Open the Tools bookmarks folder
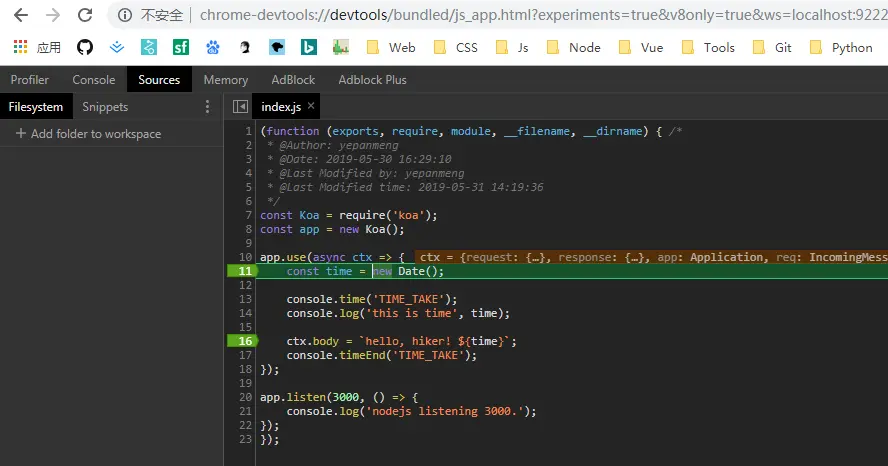The height and width of the screenshot is (466, 888). tap(708, 48)
